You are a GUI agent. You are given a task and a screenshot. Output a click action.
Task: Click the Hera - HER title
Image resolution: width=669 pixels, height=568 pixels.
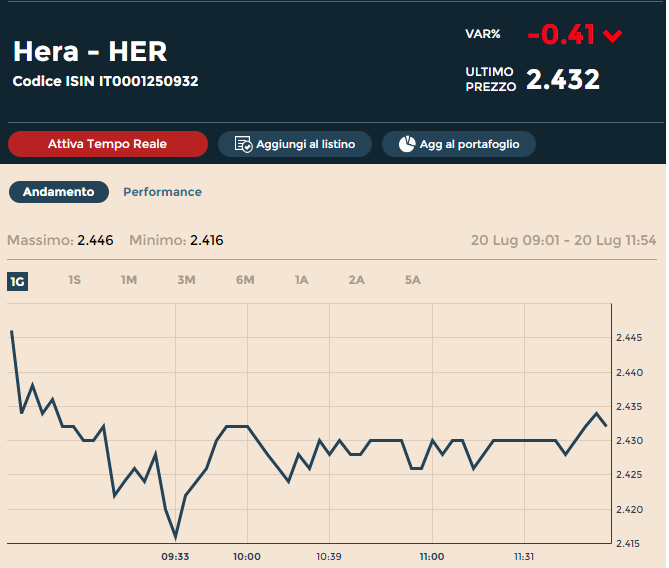(x=90, y=52)
